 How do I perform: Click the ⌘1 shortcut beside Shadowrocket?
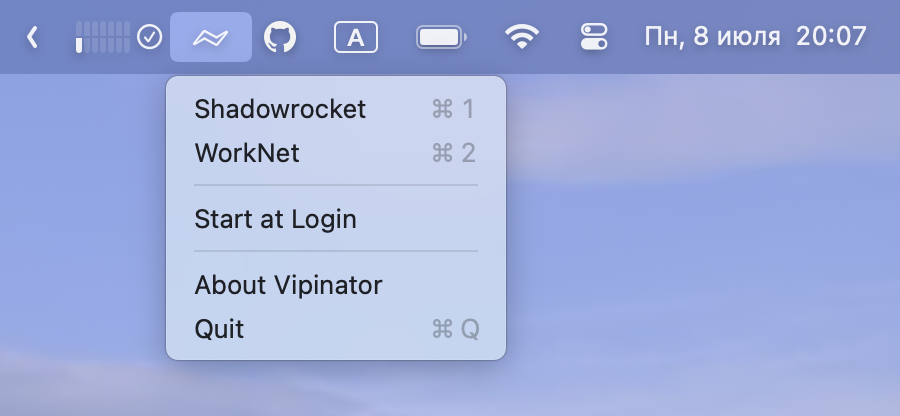point(453,108)
